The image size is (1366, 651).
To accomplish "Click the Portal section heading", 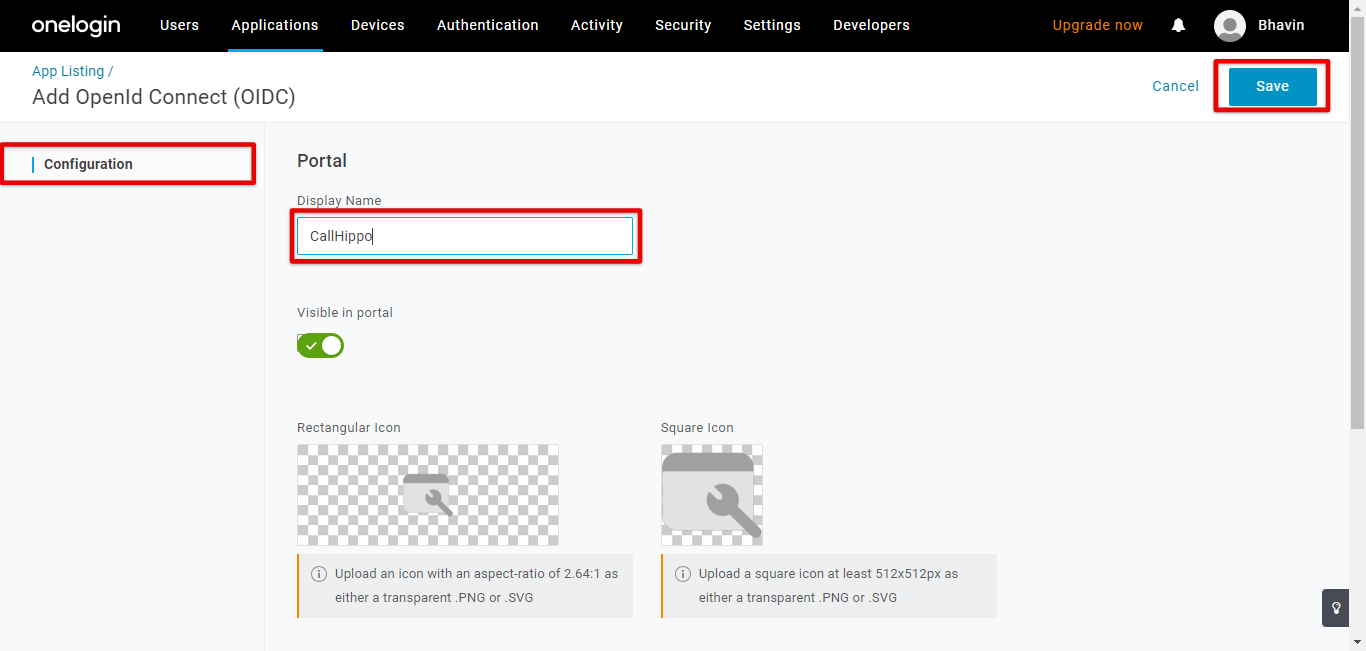I will [322, 160].
